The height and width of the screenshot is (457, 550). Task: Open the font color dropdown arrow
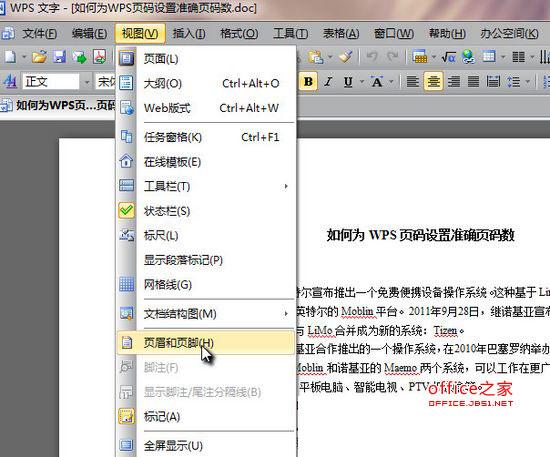coord(391,82)
